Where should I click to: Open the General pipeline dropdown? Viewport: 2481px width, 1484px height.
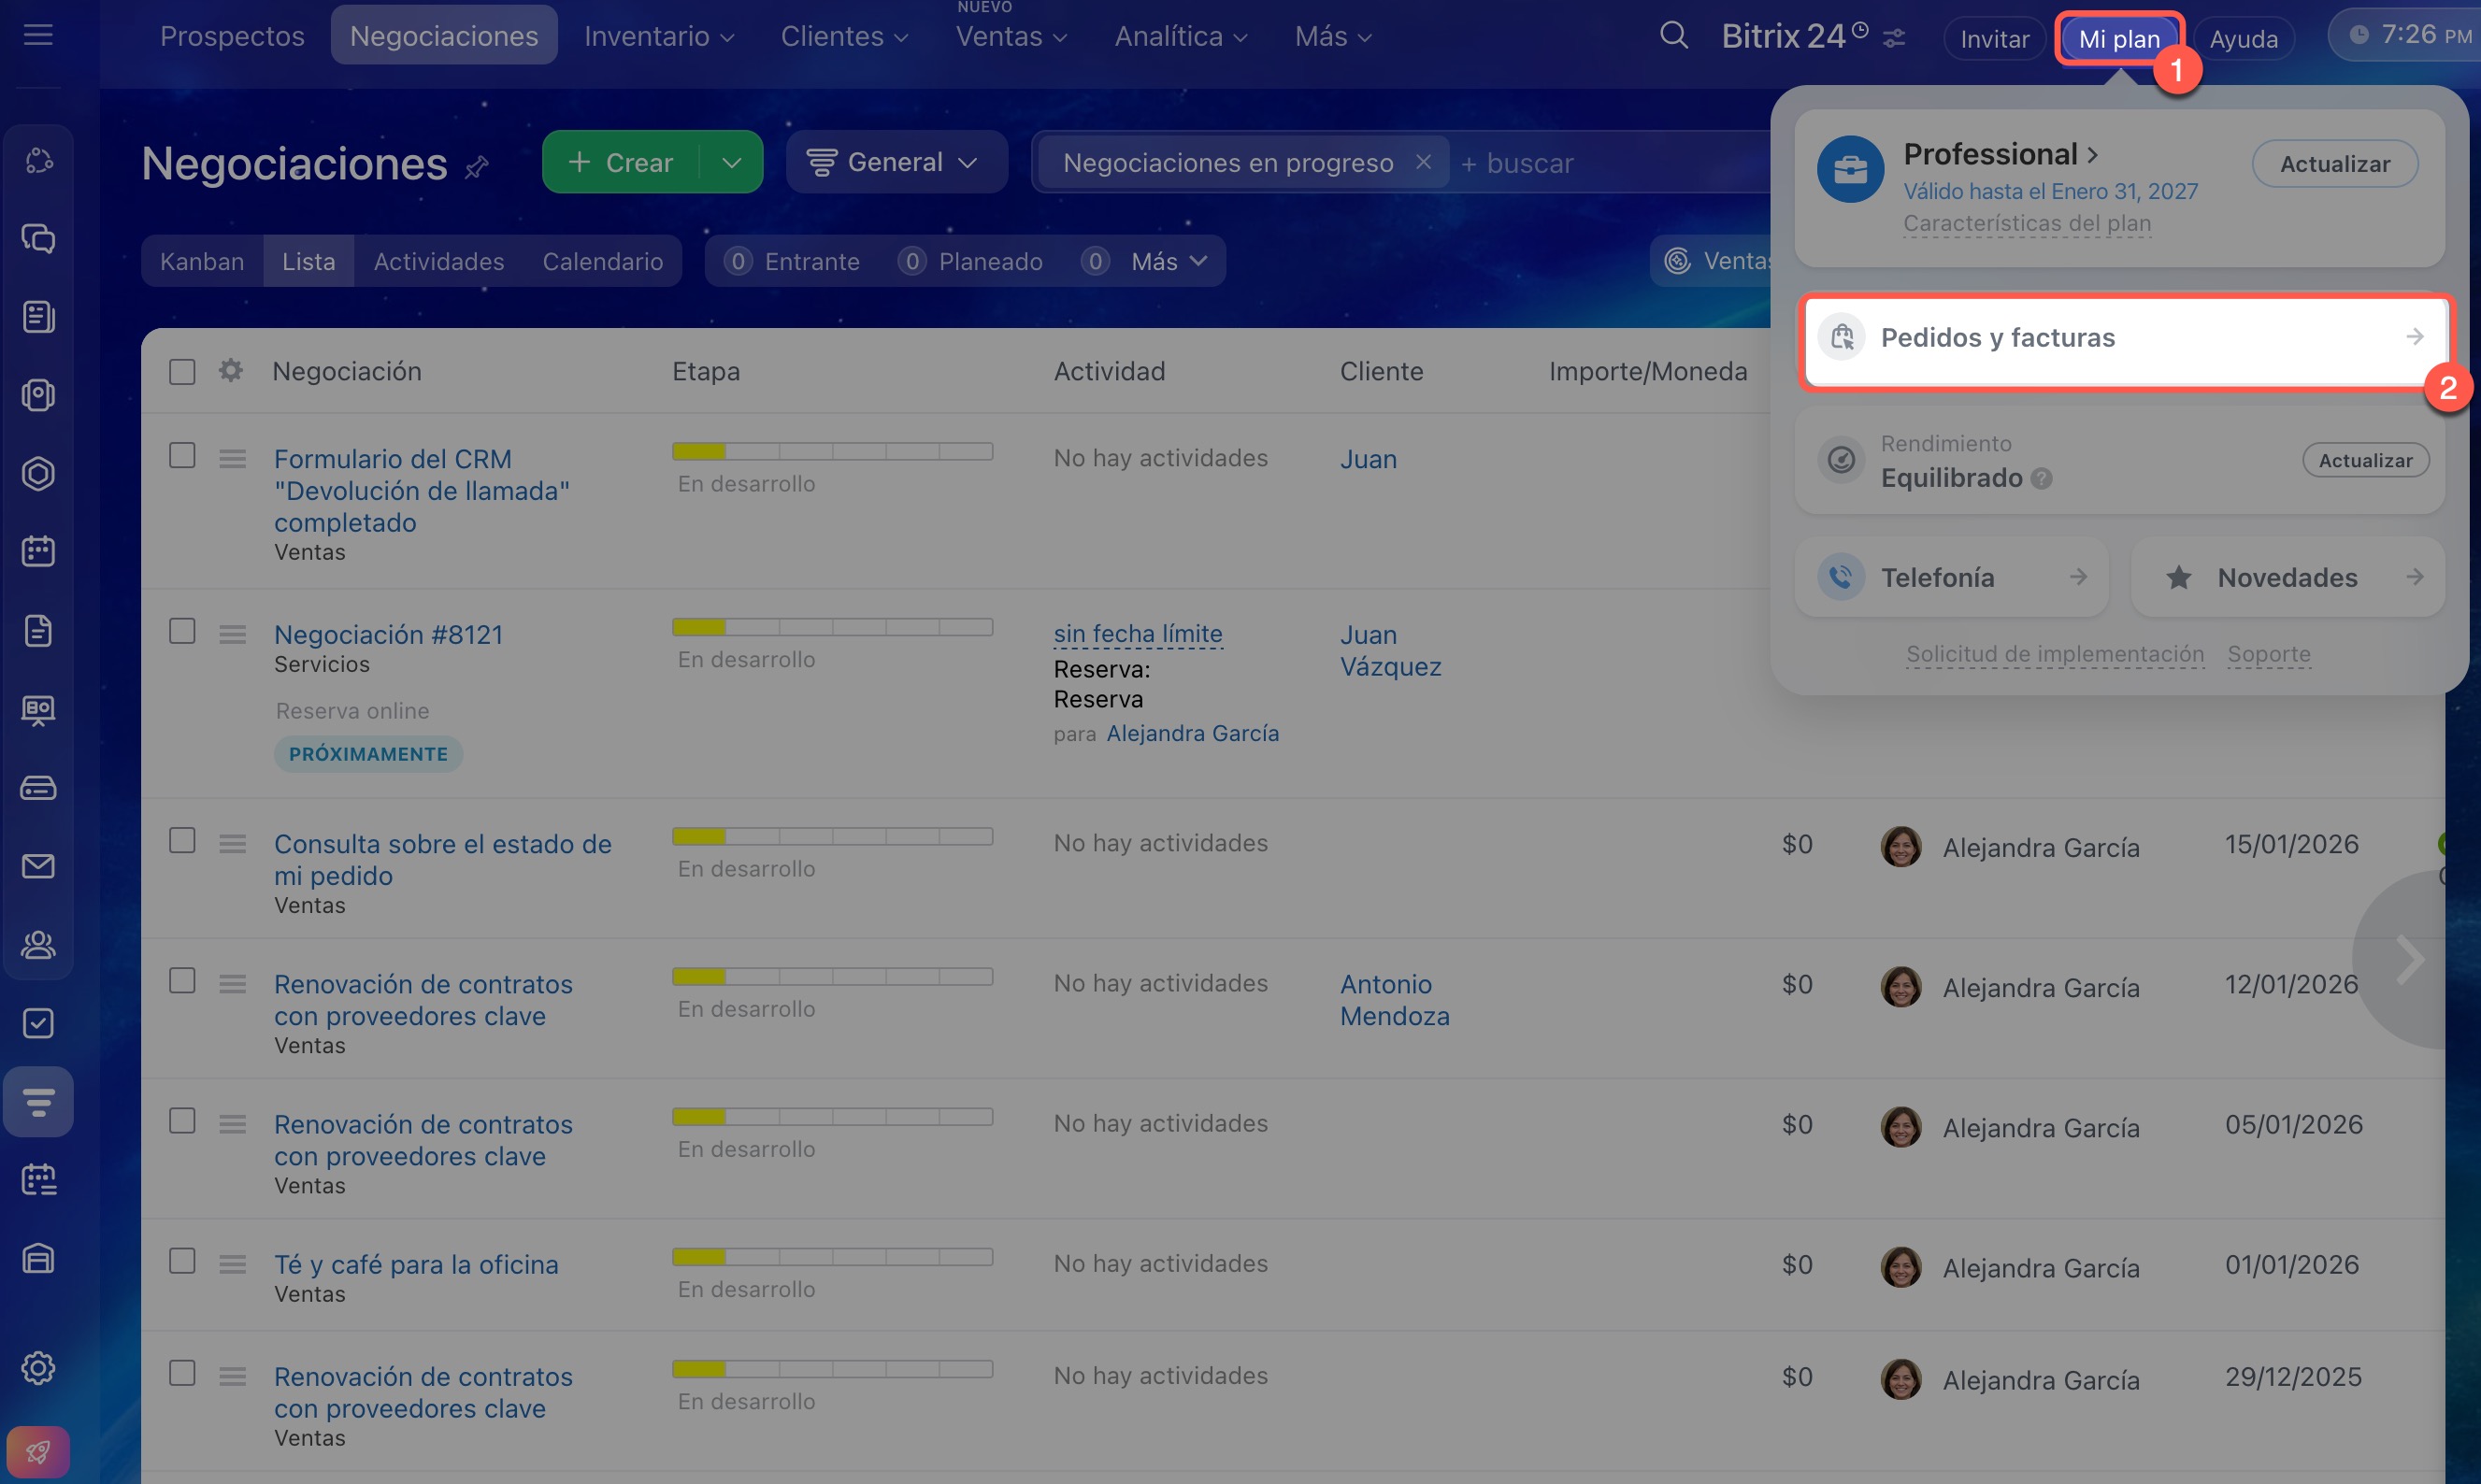pos(894,162)
